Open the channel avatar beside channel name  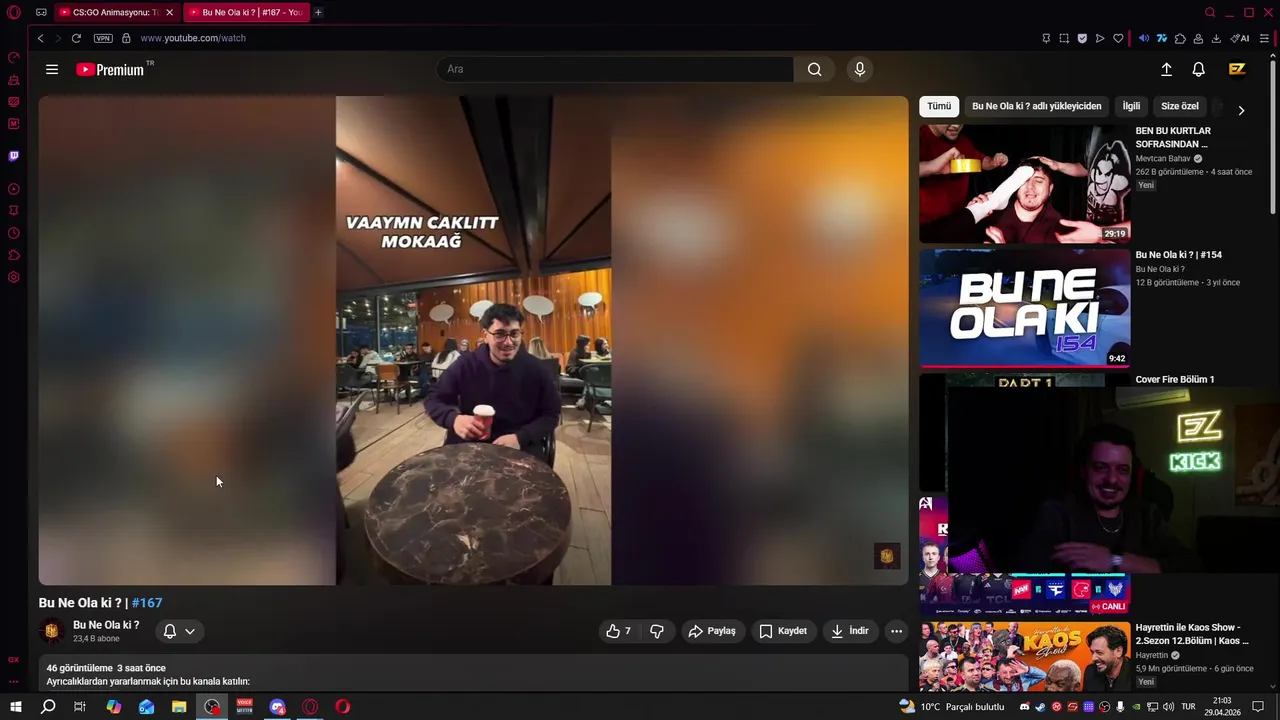click(x=52, y=631)
